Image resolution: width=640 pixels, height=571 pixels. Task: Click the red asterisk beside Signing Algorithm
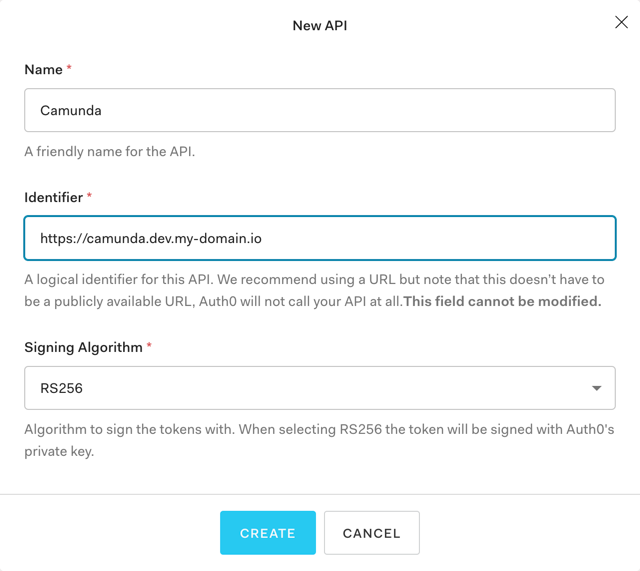point(149,345)
